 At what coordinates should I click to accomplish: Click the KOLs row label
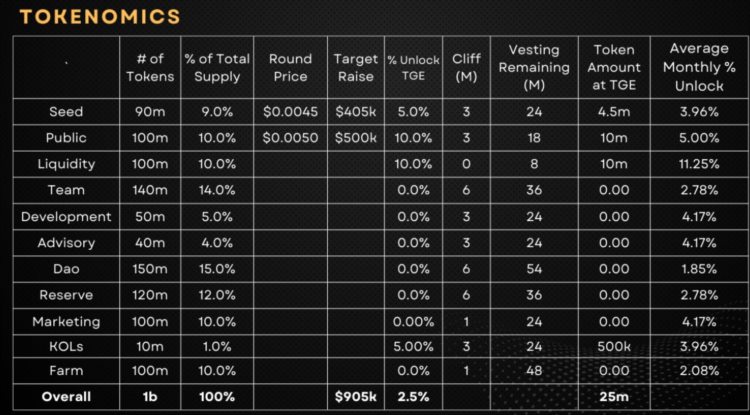coord(66,349)
